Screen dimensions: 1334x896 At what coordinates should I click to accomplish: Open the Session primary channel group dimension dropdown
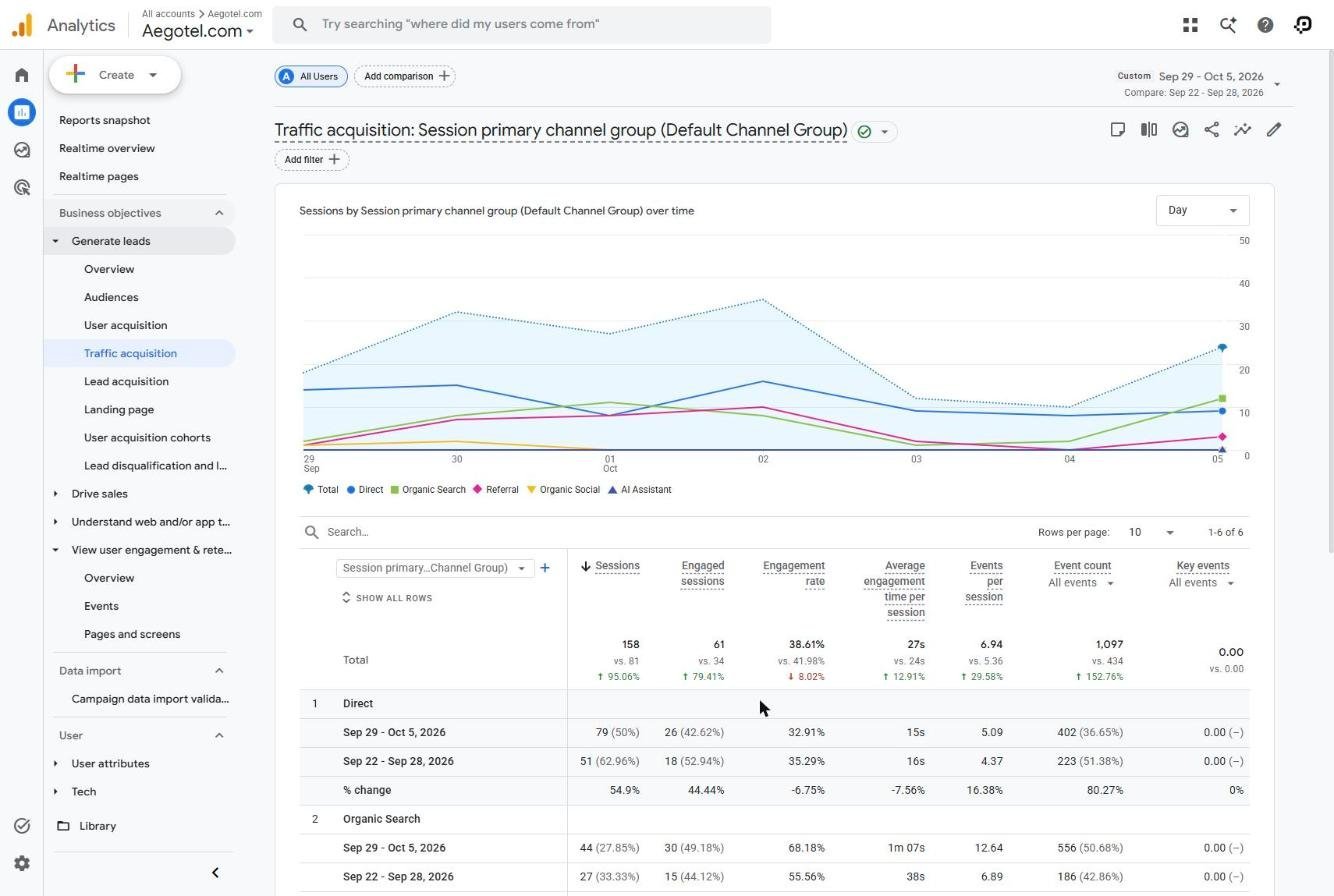434,568
